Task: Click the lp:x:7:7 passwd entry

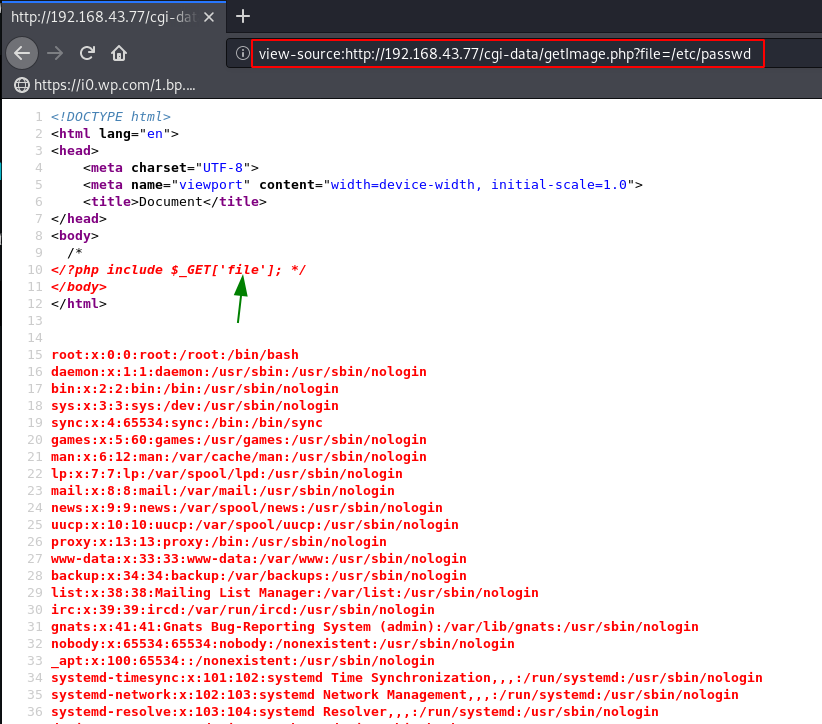Action: [x=226, y=474]
